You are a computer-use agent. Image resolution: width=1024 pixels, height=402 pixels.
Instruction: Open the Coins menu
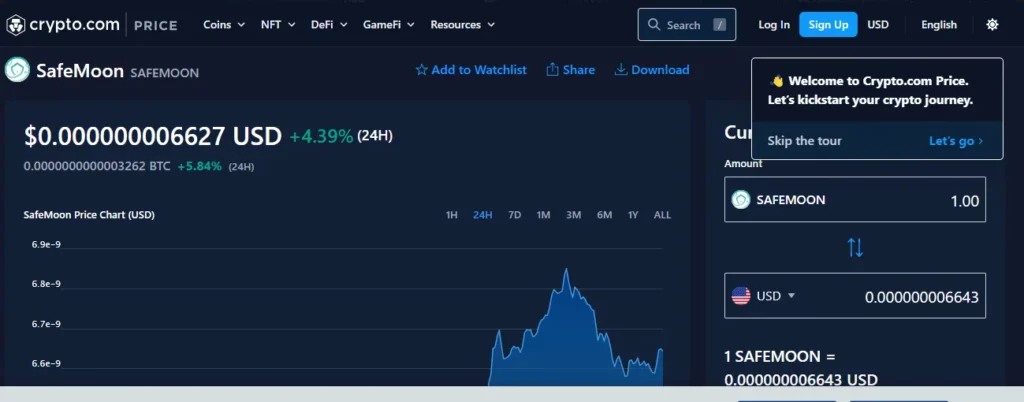(224, 25)
